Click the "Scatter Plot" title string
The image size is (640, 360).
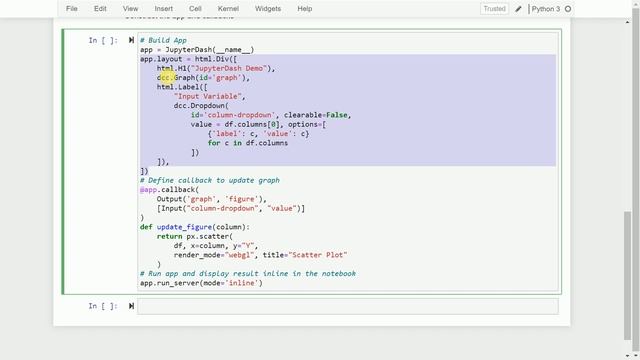click(x=318, y=255)
